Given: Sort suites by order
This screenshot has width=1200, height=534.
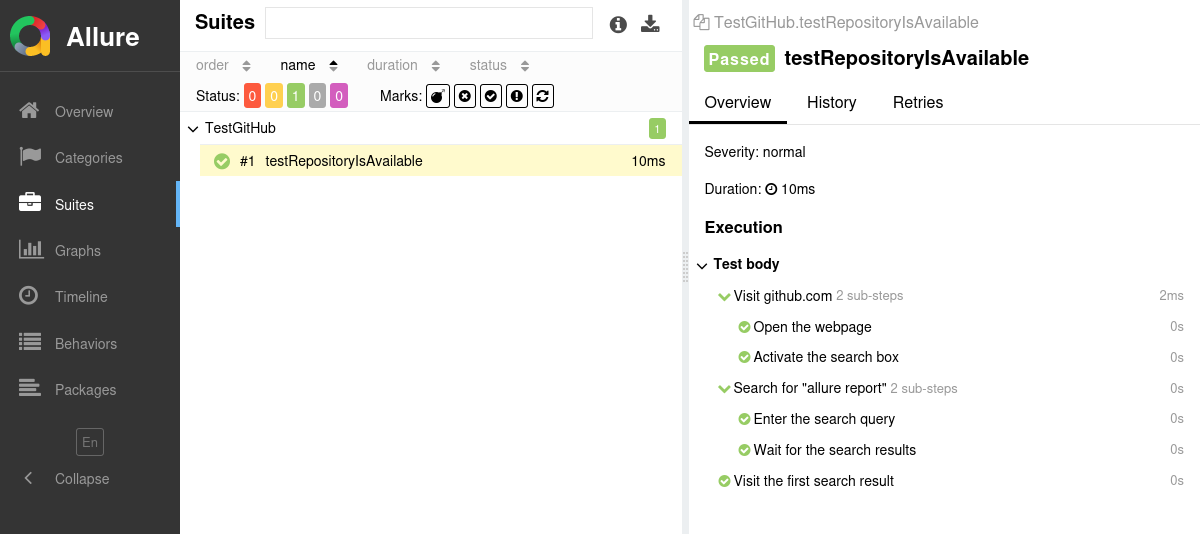Looking at the screenshot, I should coord(224,65).
